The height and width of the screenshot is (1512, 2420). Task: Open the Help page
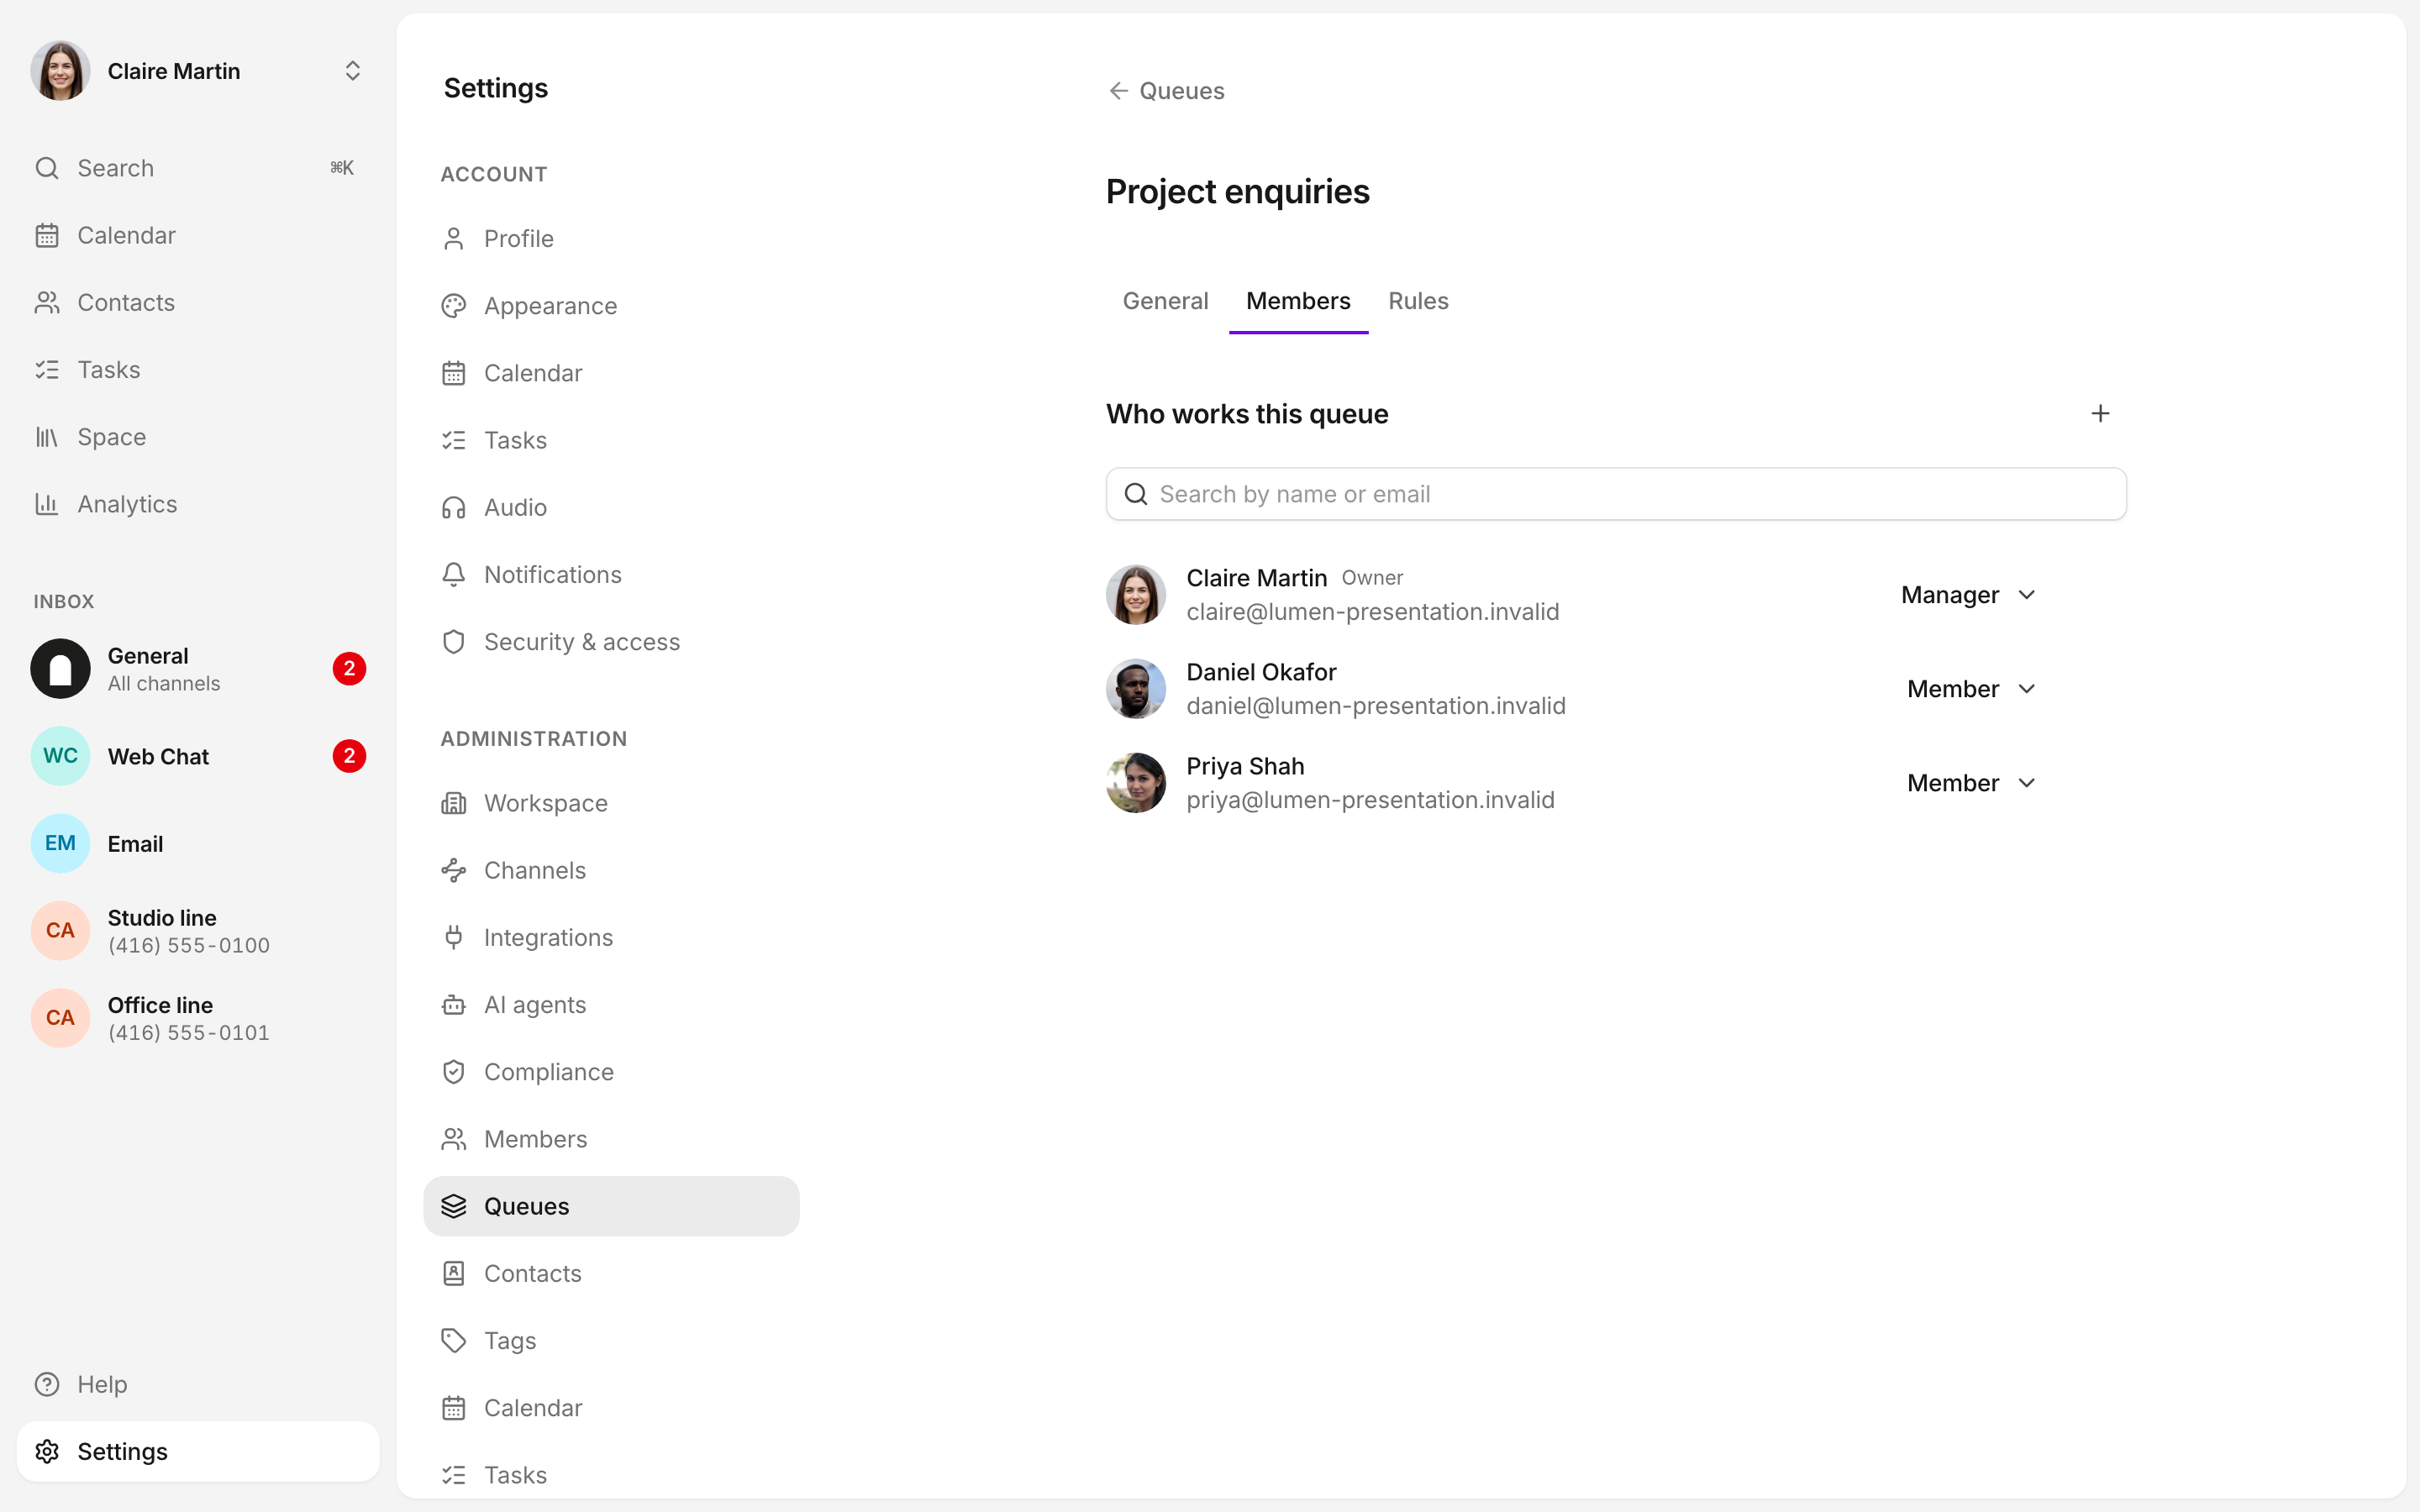(198, 1384)
